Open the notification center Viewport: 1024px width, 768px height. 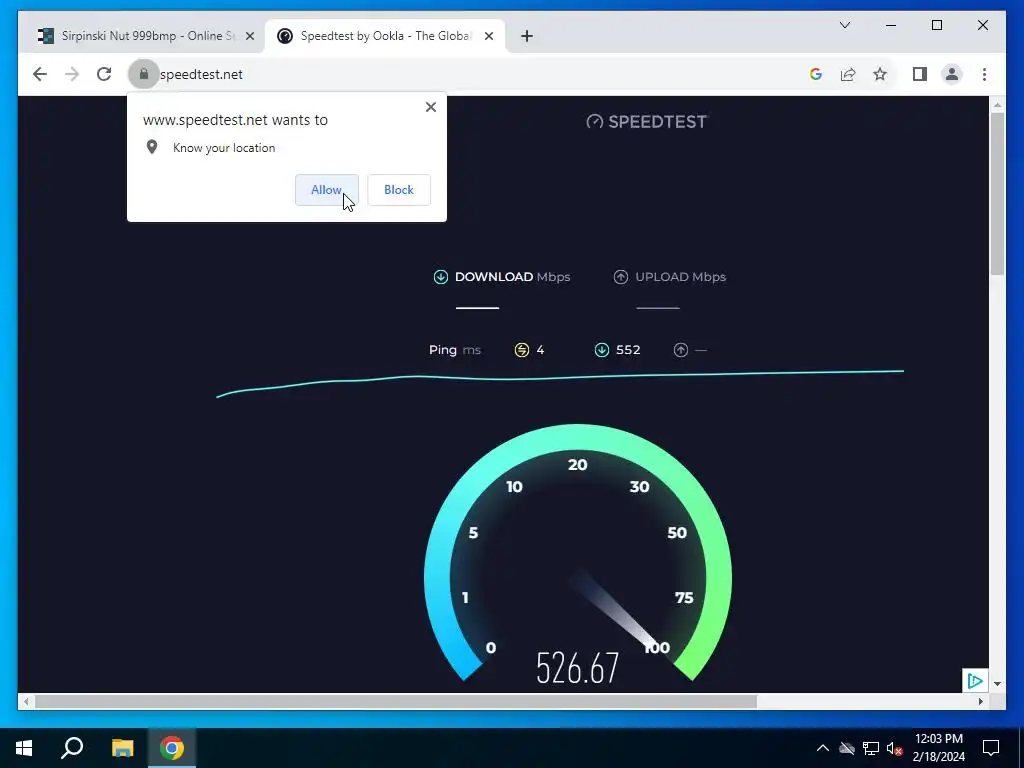pyautogui.click(x=991, y=748)
